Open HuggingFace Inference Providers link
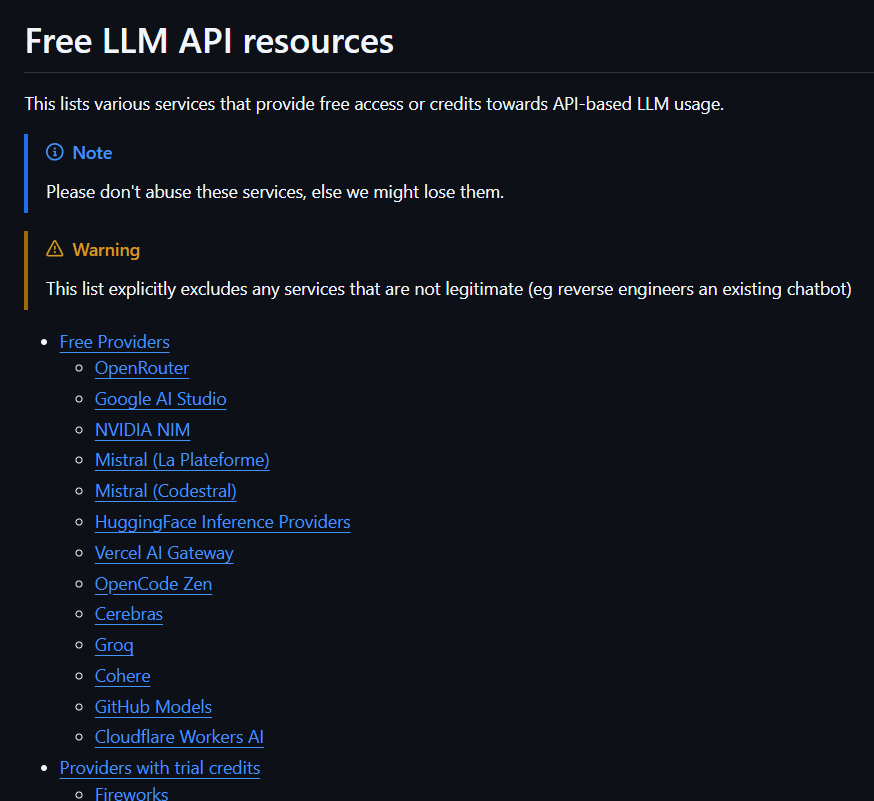874x801 pixels. (x=222, y=522)
